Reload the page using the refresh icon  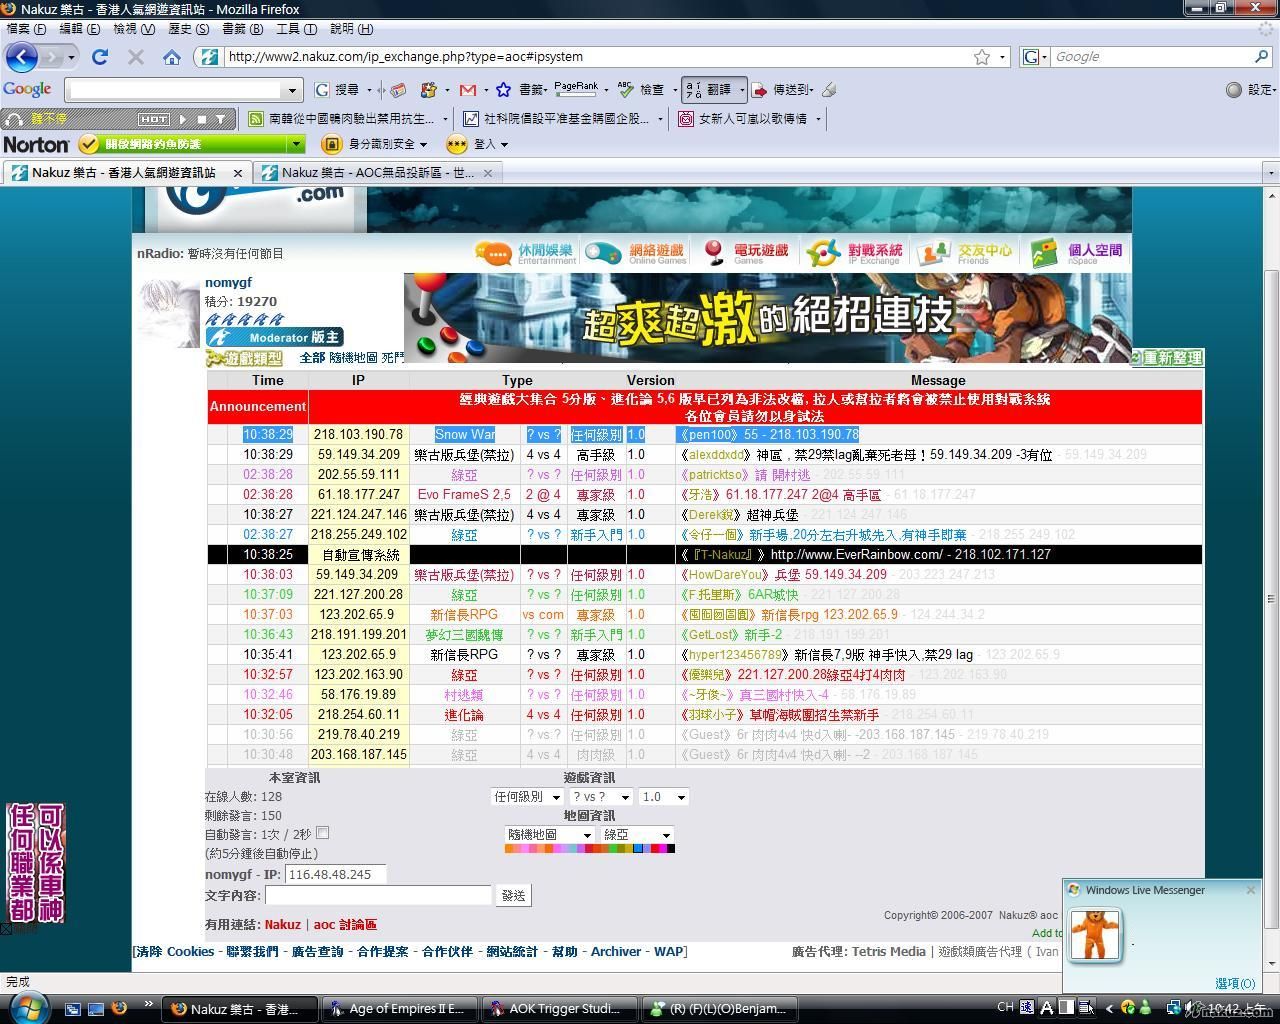100,57
